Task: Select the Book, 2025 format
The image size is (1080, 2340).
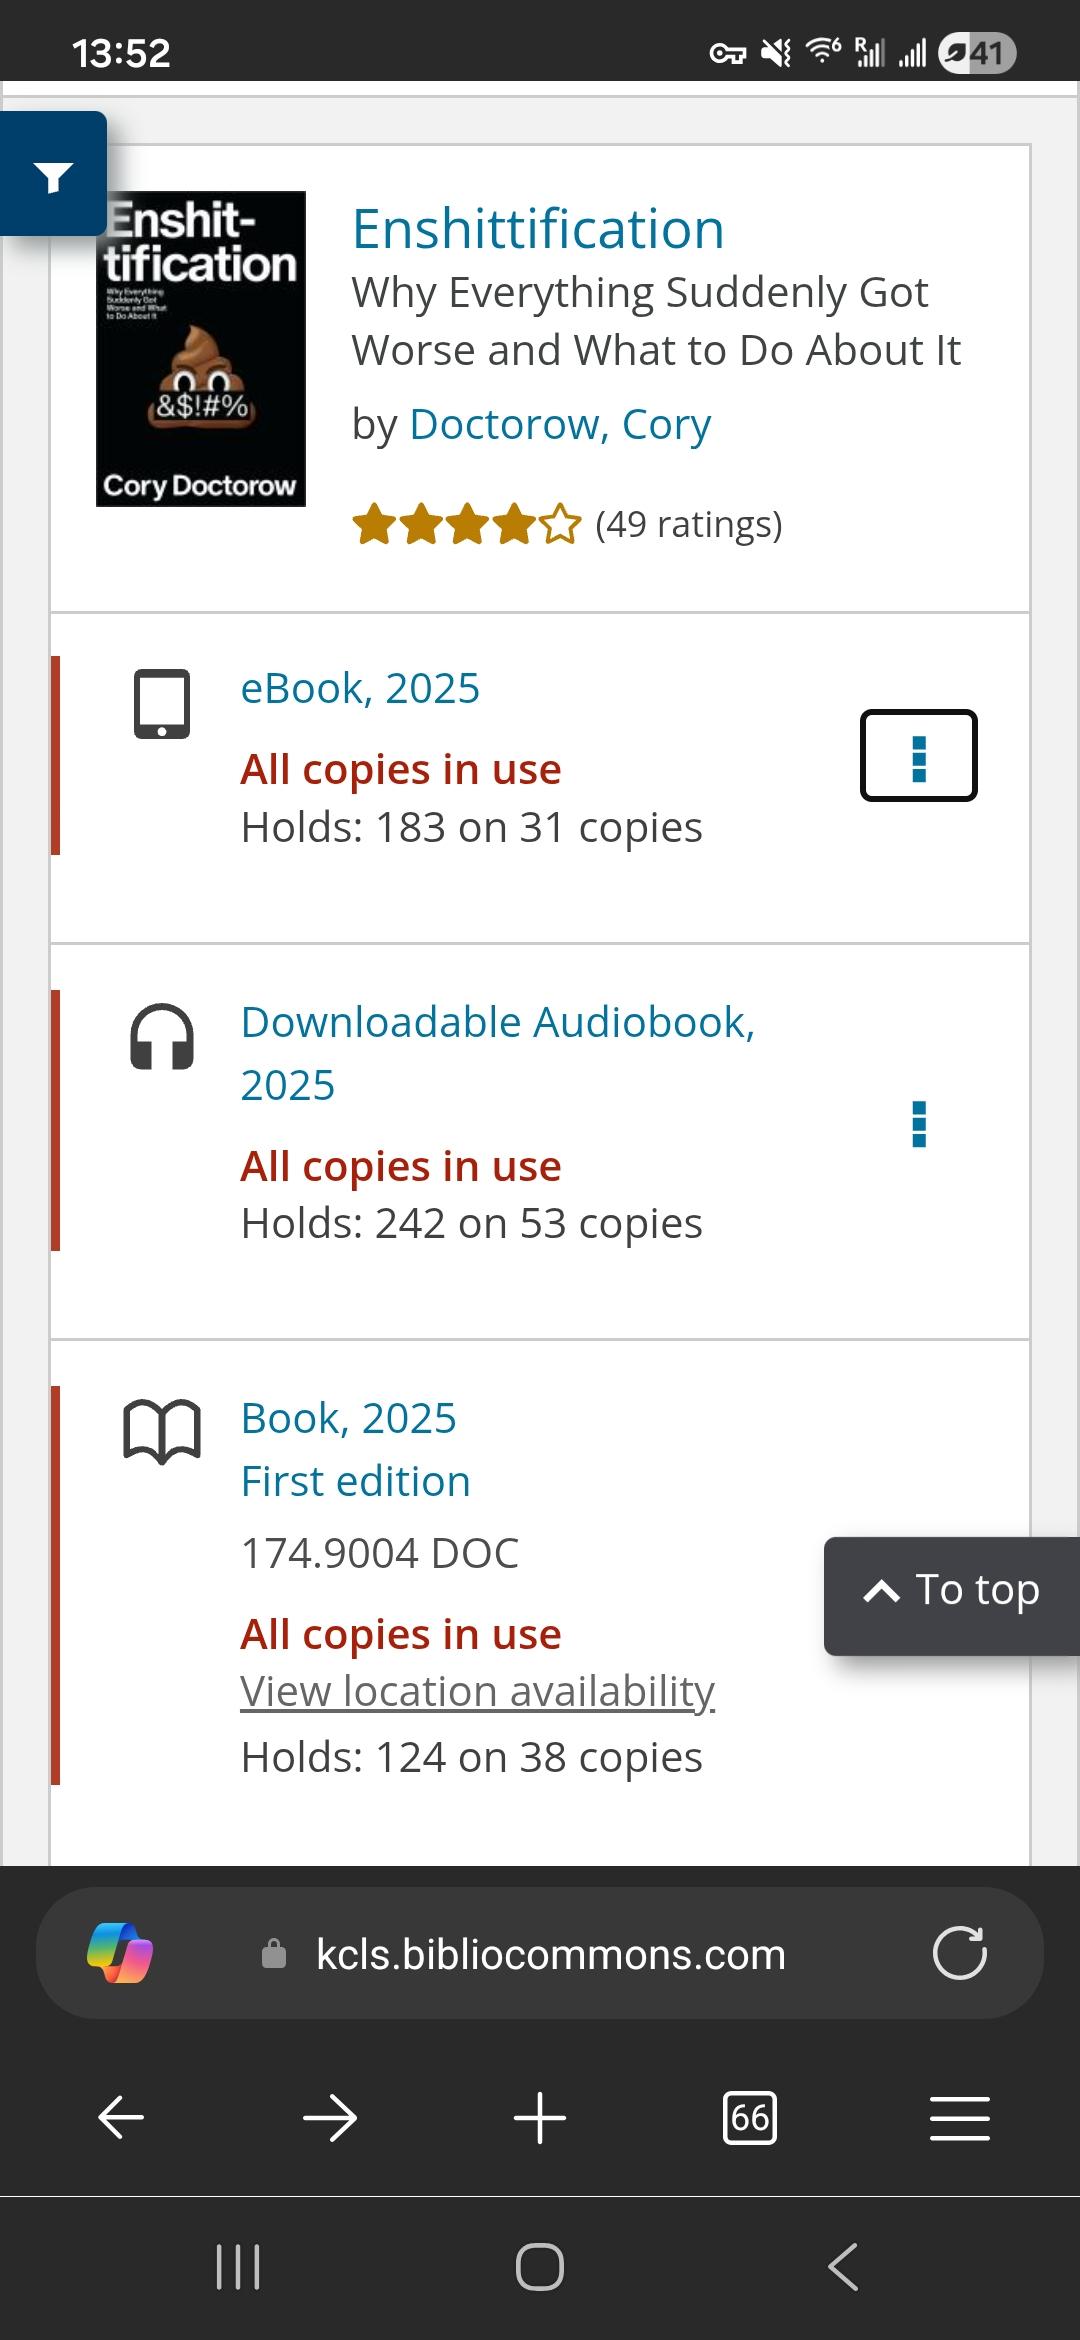Action: [348, 1418]
